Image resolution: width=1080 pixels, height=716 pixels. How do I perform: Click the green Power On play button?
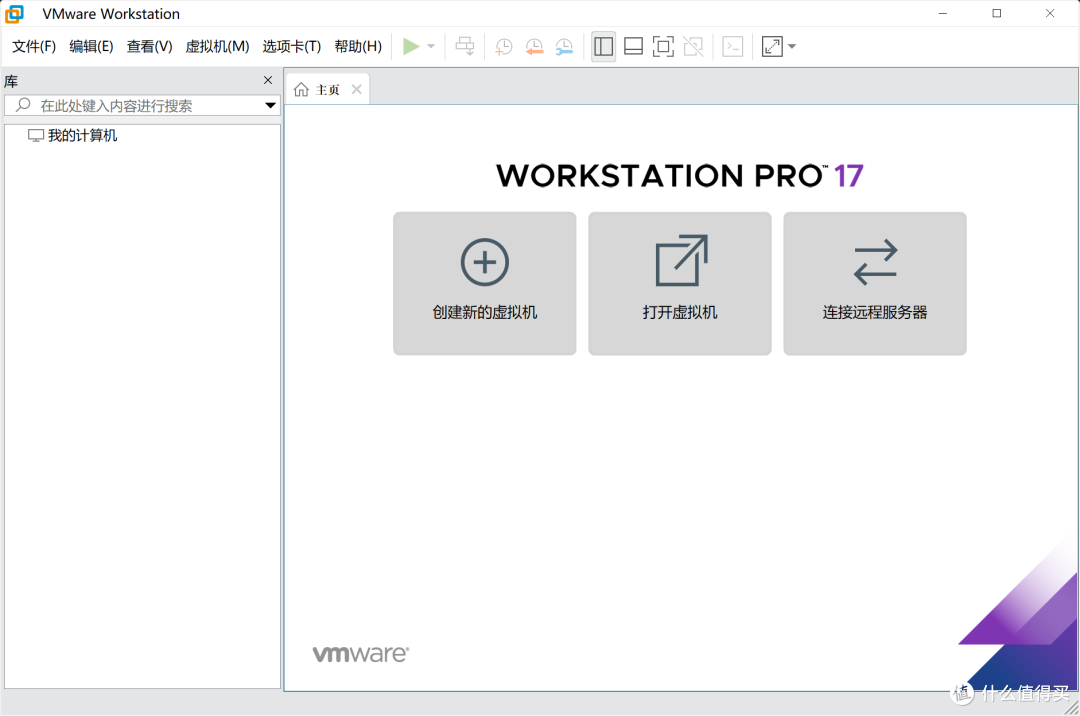coord(411,46)
